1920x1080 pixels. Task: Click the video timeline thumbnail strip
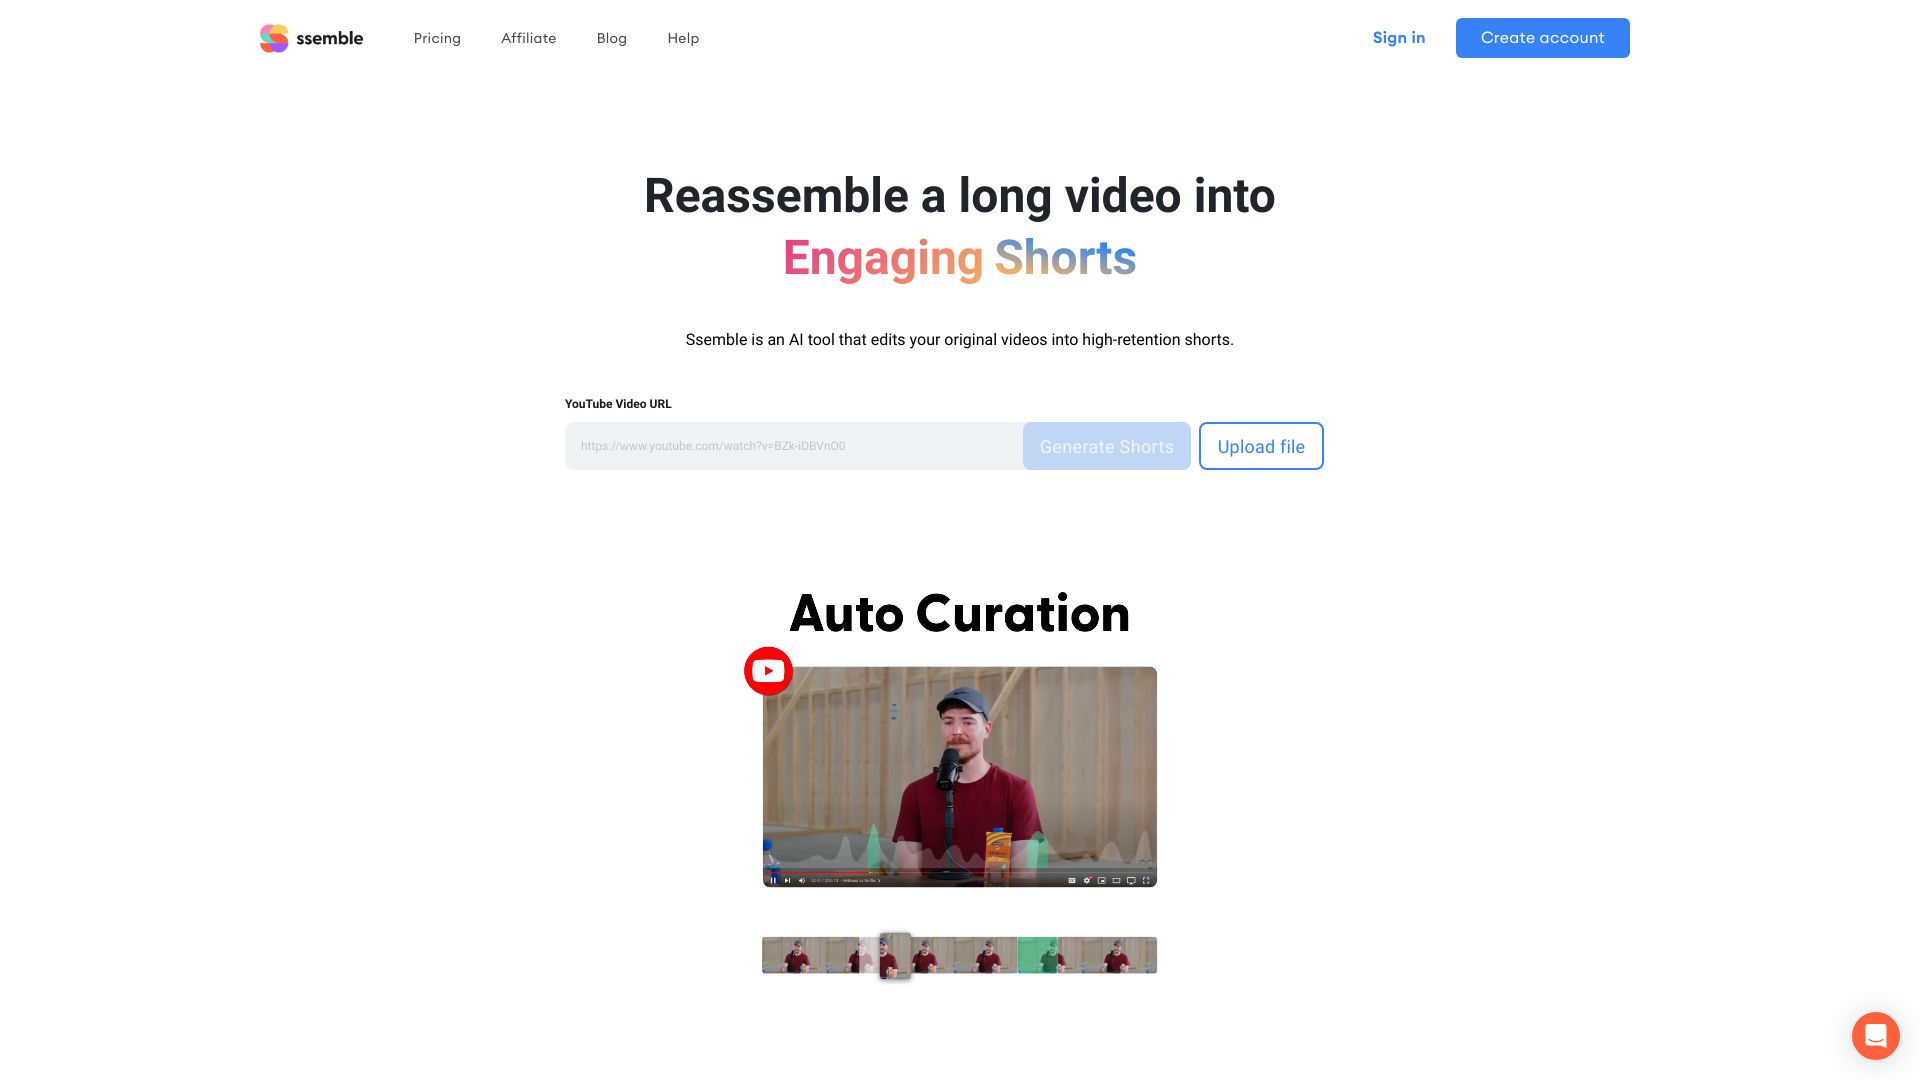pyautogui.click(x=960, y=953)
